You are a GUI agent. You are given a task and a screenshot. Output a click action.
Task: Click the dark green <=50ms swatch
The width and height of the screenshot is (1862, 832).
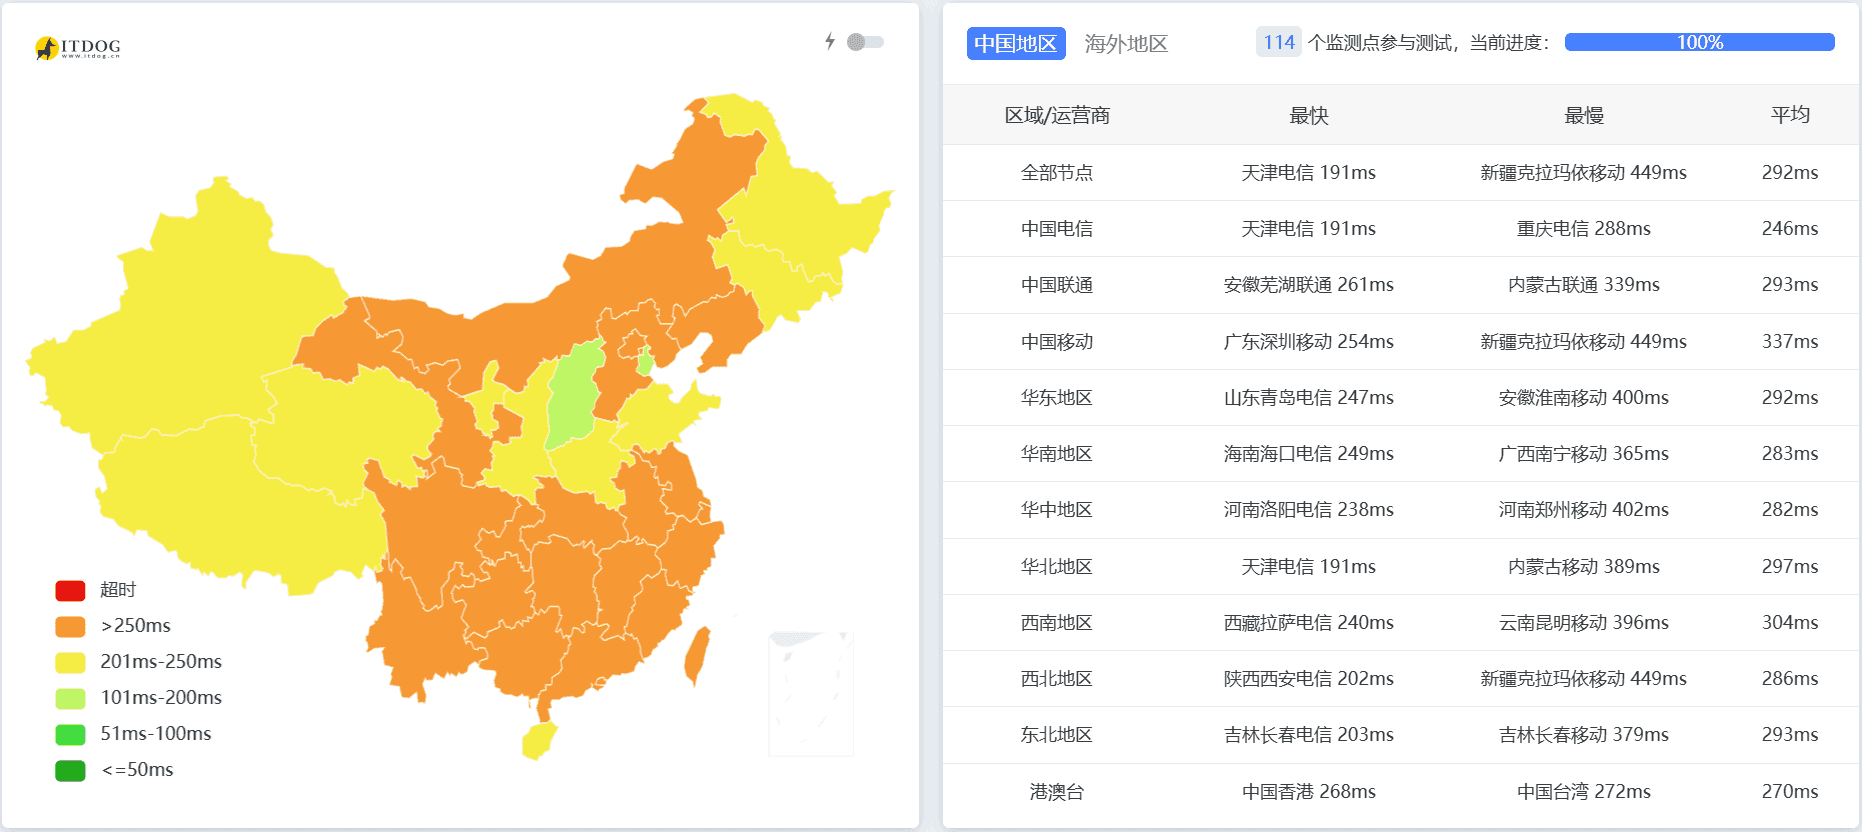(70, 770)
